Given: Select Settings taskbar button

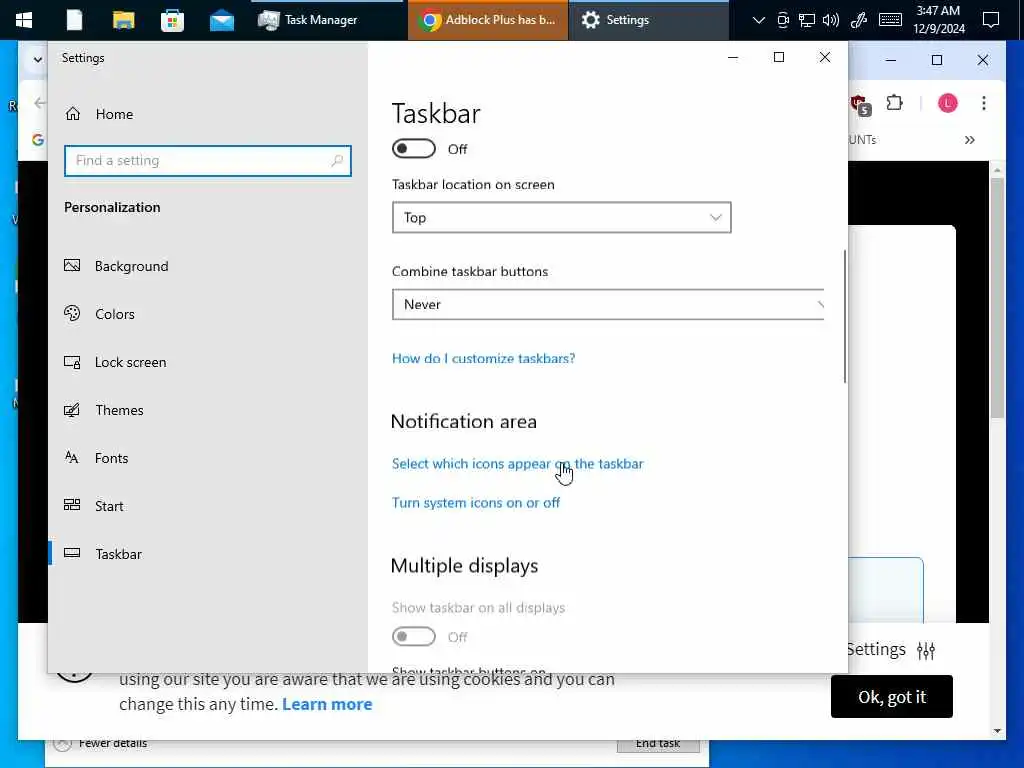Looking at the screenshot, I should pyautogui.click(x=648, y=20).
